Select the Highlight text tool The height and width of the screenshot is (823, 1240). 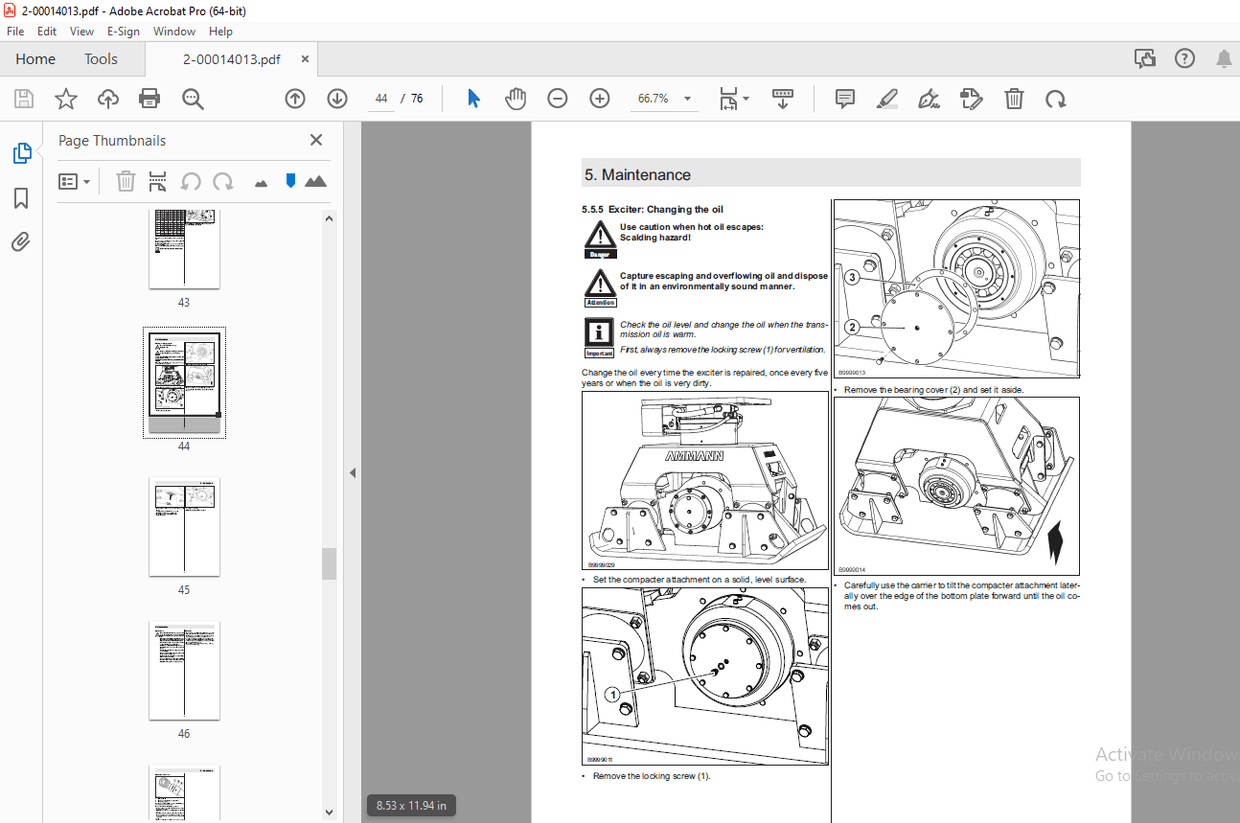pos(887,98)
